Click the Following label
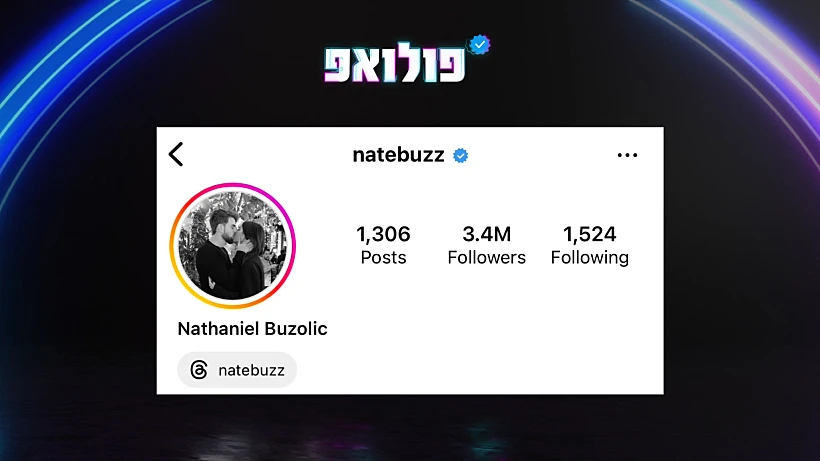 (x=589, y=258)
